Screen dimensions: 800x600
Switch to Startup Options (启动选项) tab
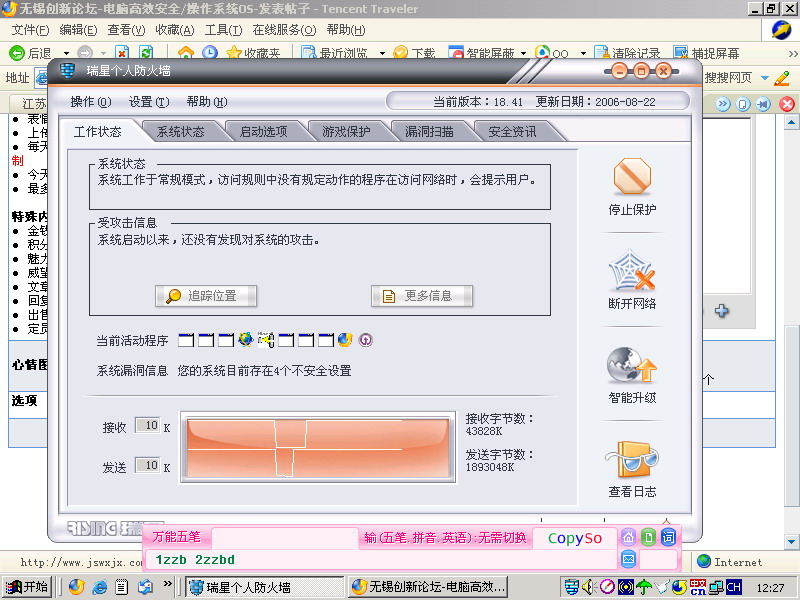pyautogui.click(x=263, y=132)
